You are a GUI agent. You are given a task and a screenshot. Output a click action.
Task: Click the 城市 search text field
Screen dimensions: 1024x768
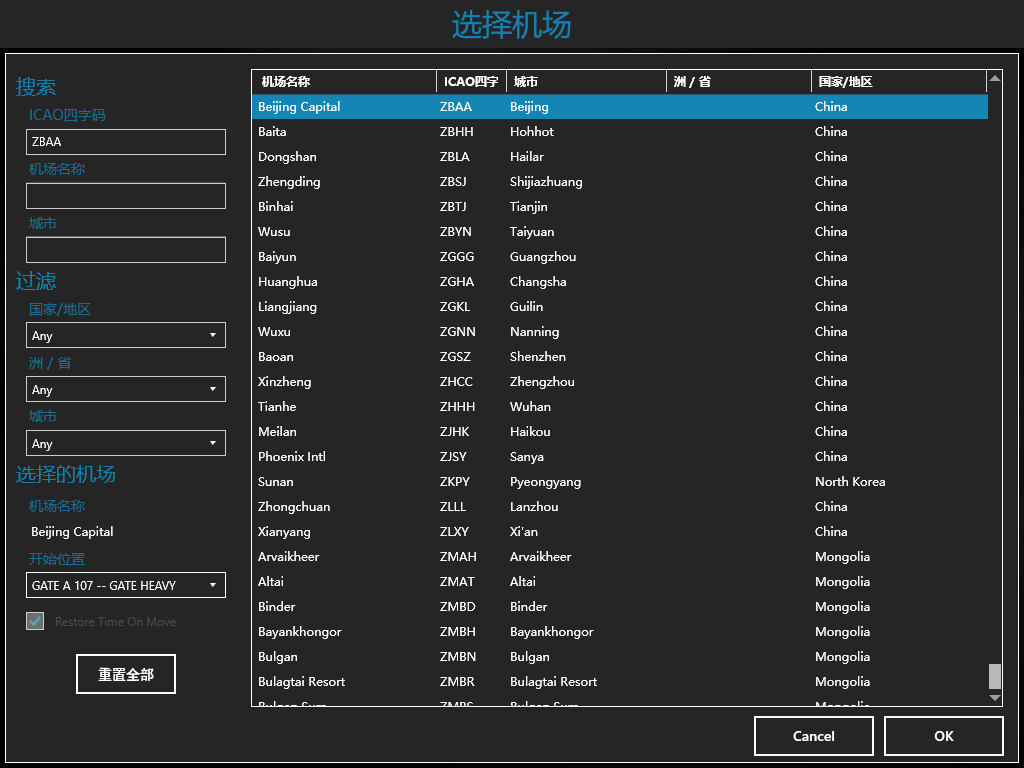pos(126,250)
